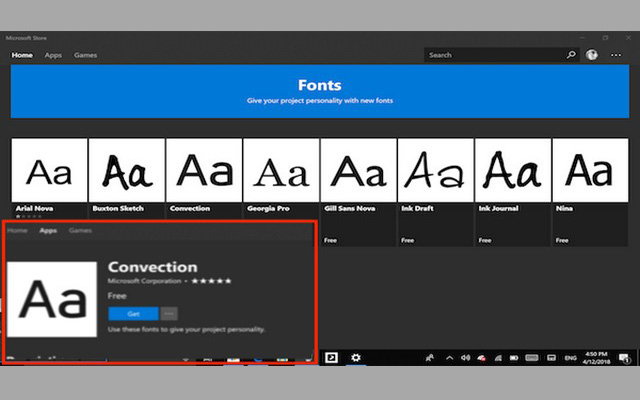The width and height of the screenshot is (640, 400).
Task: Open the touch keyboard icon
Action: pos(532,358)
